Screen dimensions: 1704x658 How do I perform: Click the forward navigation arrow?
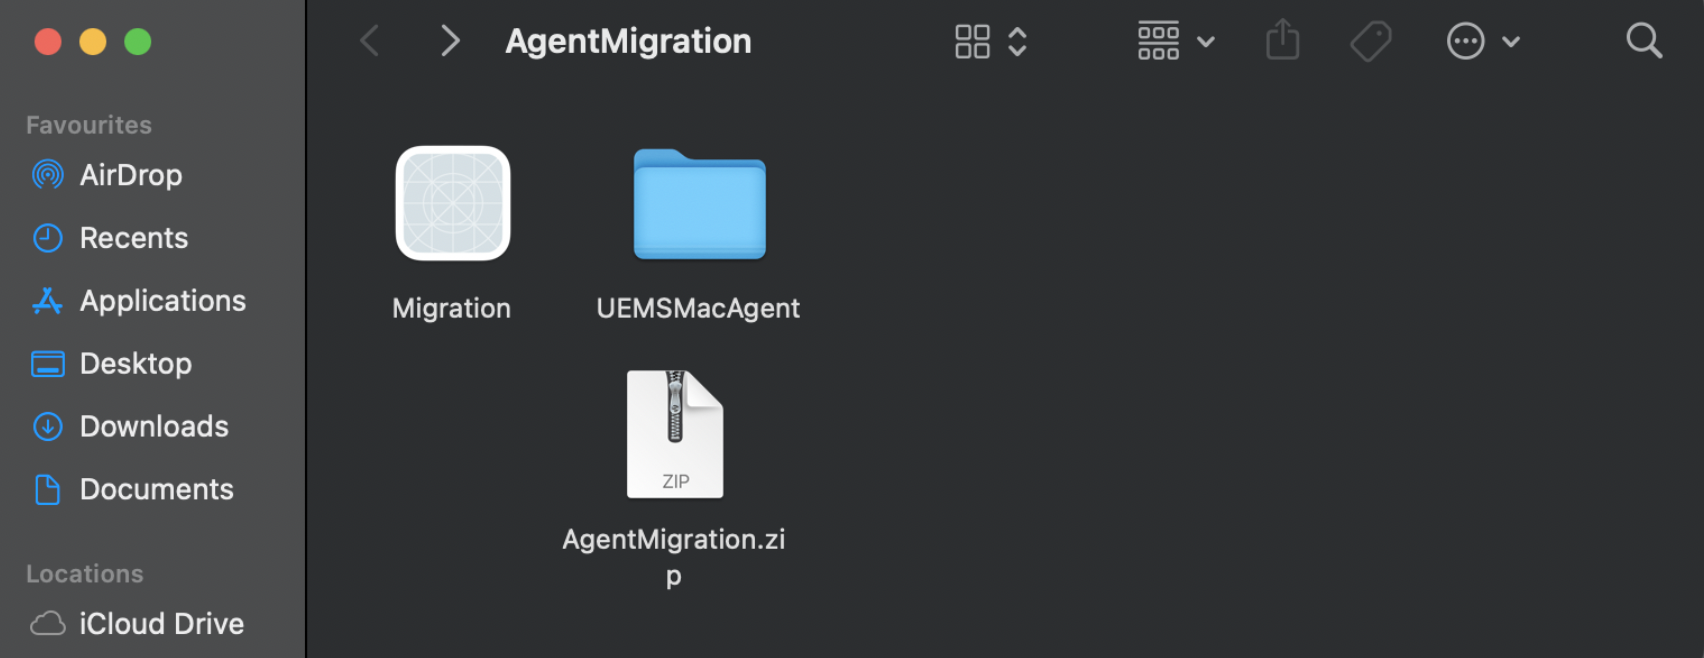click(449, 40)
